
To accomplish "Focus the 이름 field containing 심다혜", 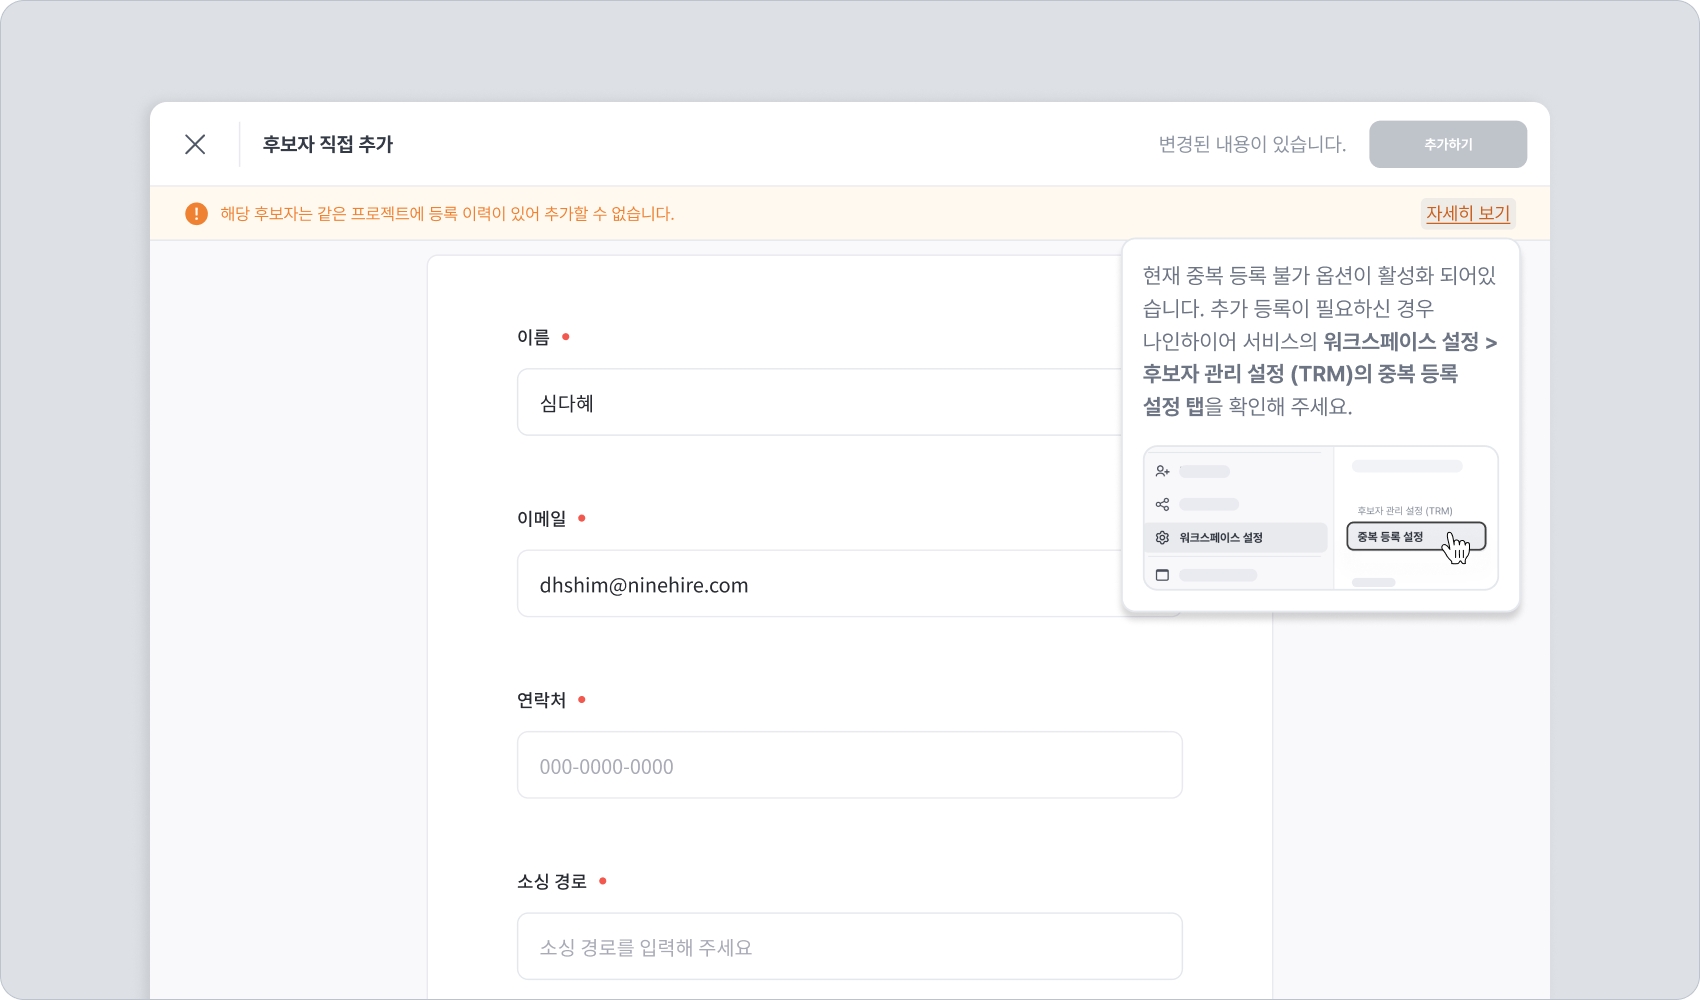I will point(820,403).
